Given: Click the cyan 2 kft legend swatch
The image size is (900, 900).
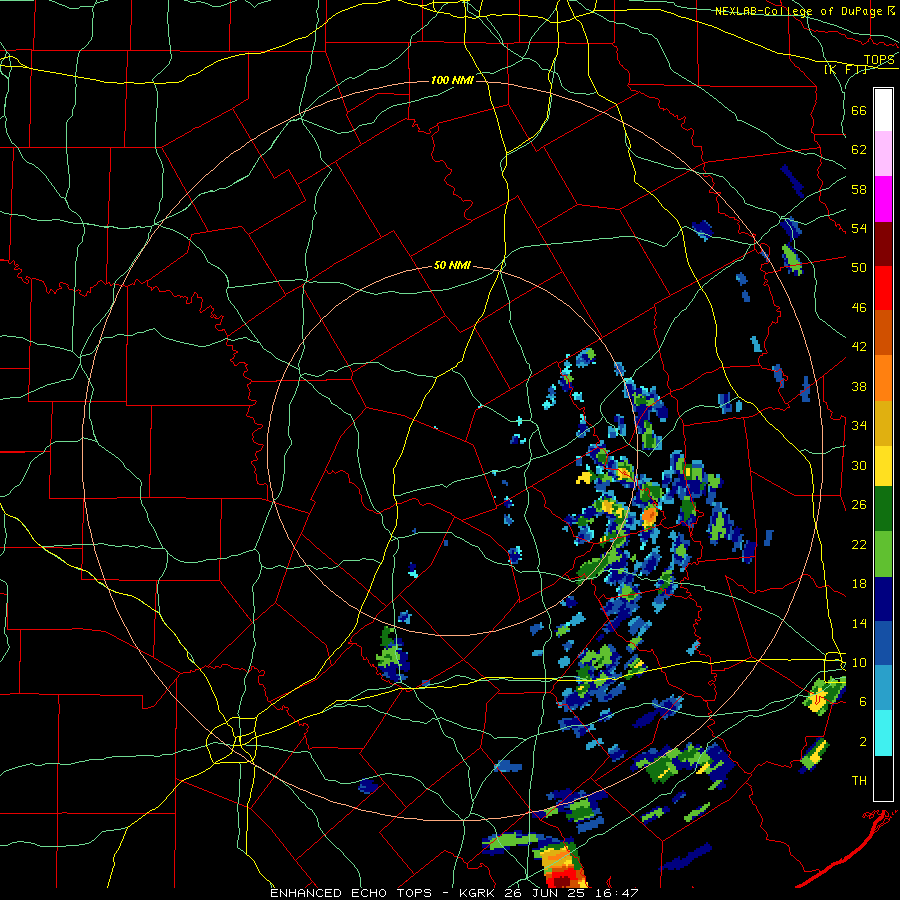Looking at the screenshot, I should 883,733.
